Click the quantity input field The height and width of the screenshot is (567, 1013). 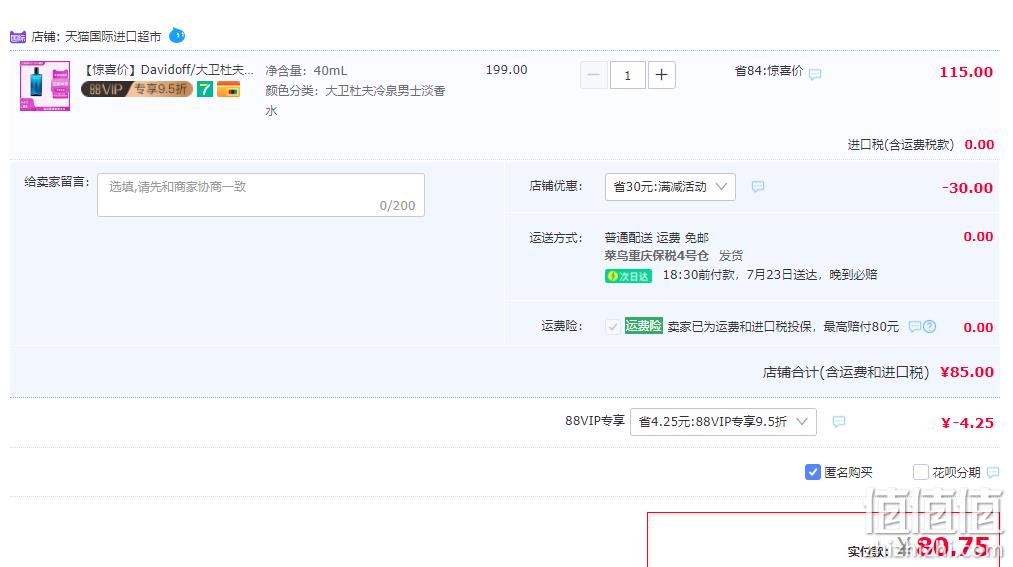[627, 75]
